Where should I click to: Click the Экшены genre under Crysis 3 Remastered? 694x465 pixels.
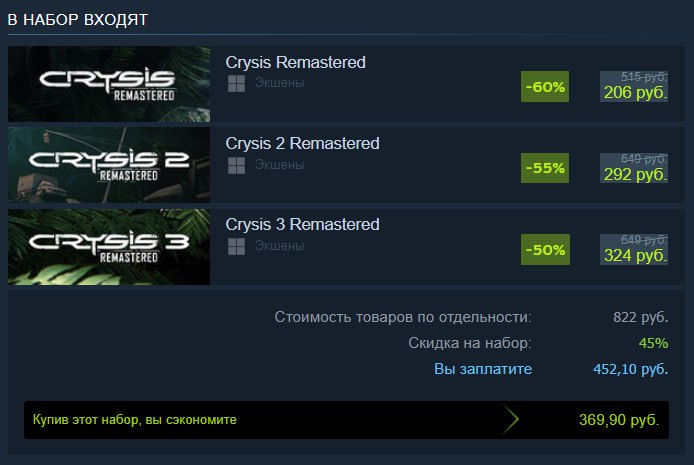pyautogui.click(x=279, y=246)
